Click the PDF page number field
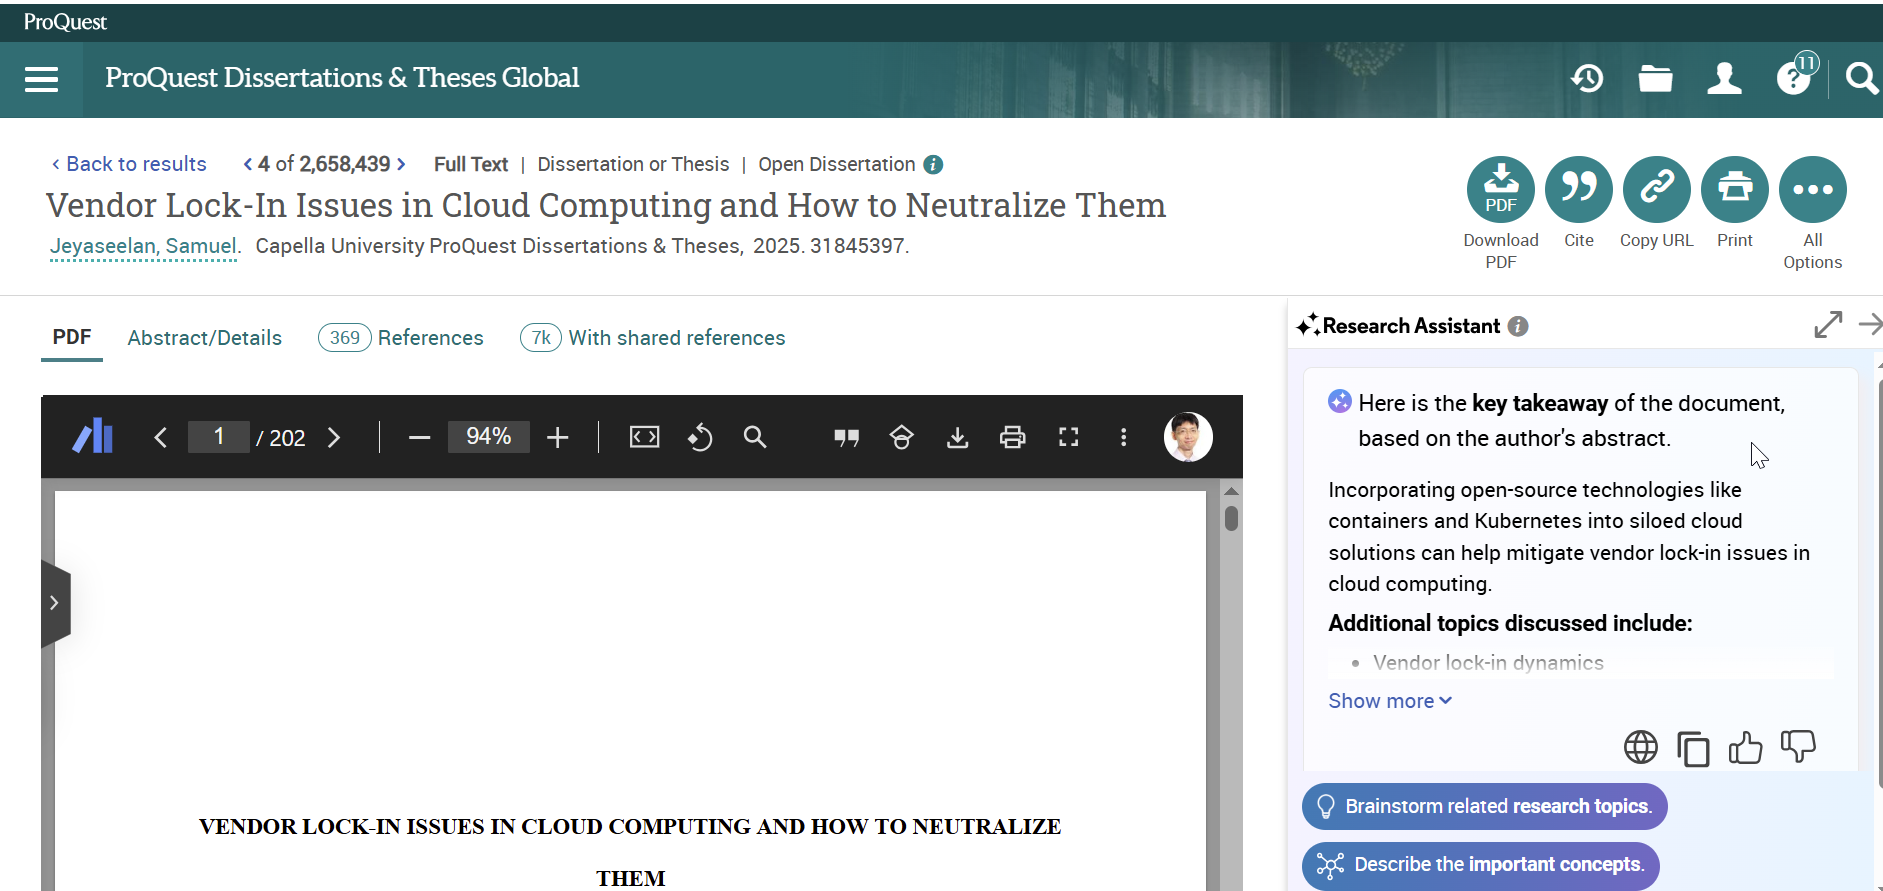Viewport: 1883px width, 891px height. pos(218,437)
